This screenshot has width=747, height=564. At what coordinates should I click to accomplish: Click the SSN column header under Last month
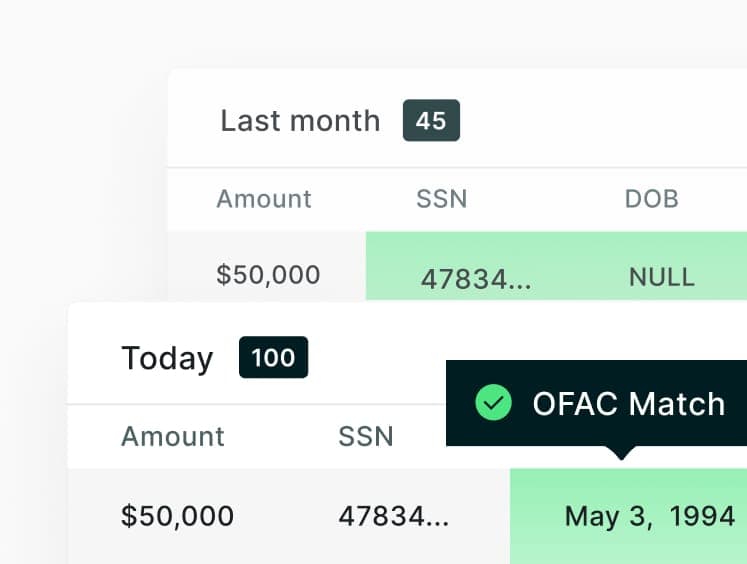[x=442, y=199]
